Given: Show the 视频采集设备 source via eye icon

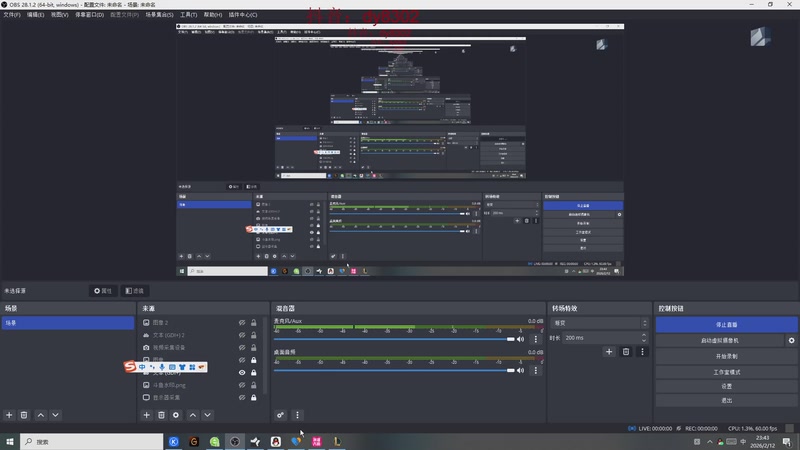Looking at the screenshot, I should point(242,347).
